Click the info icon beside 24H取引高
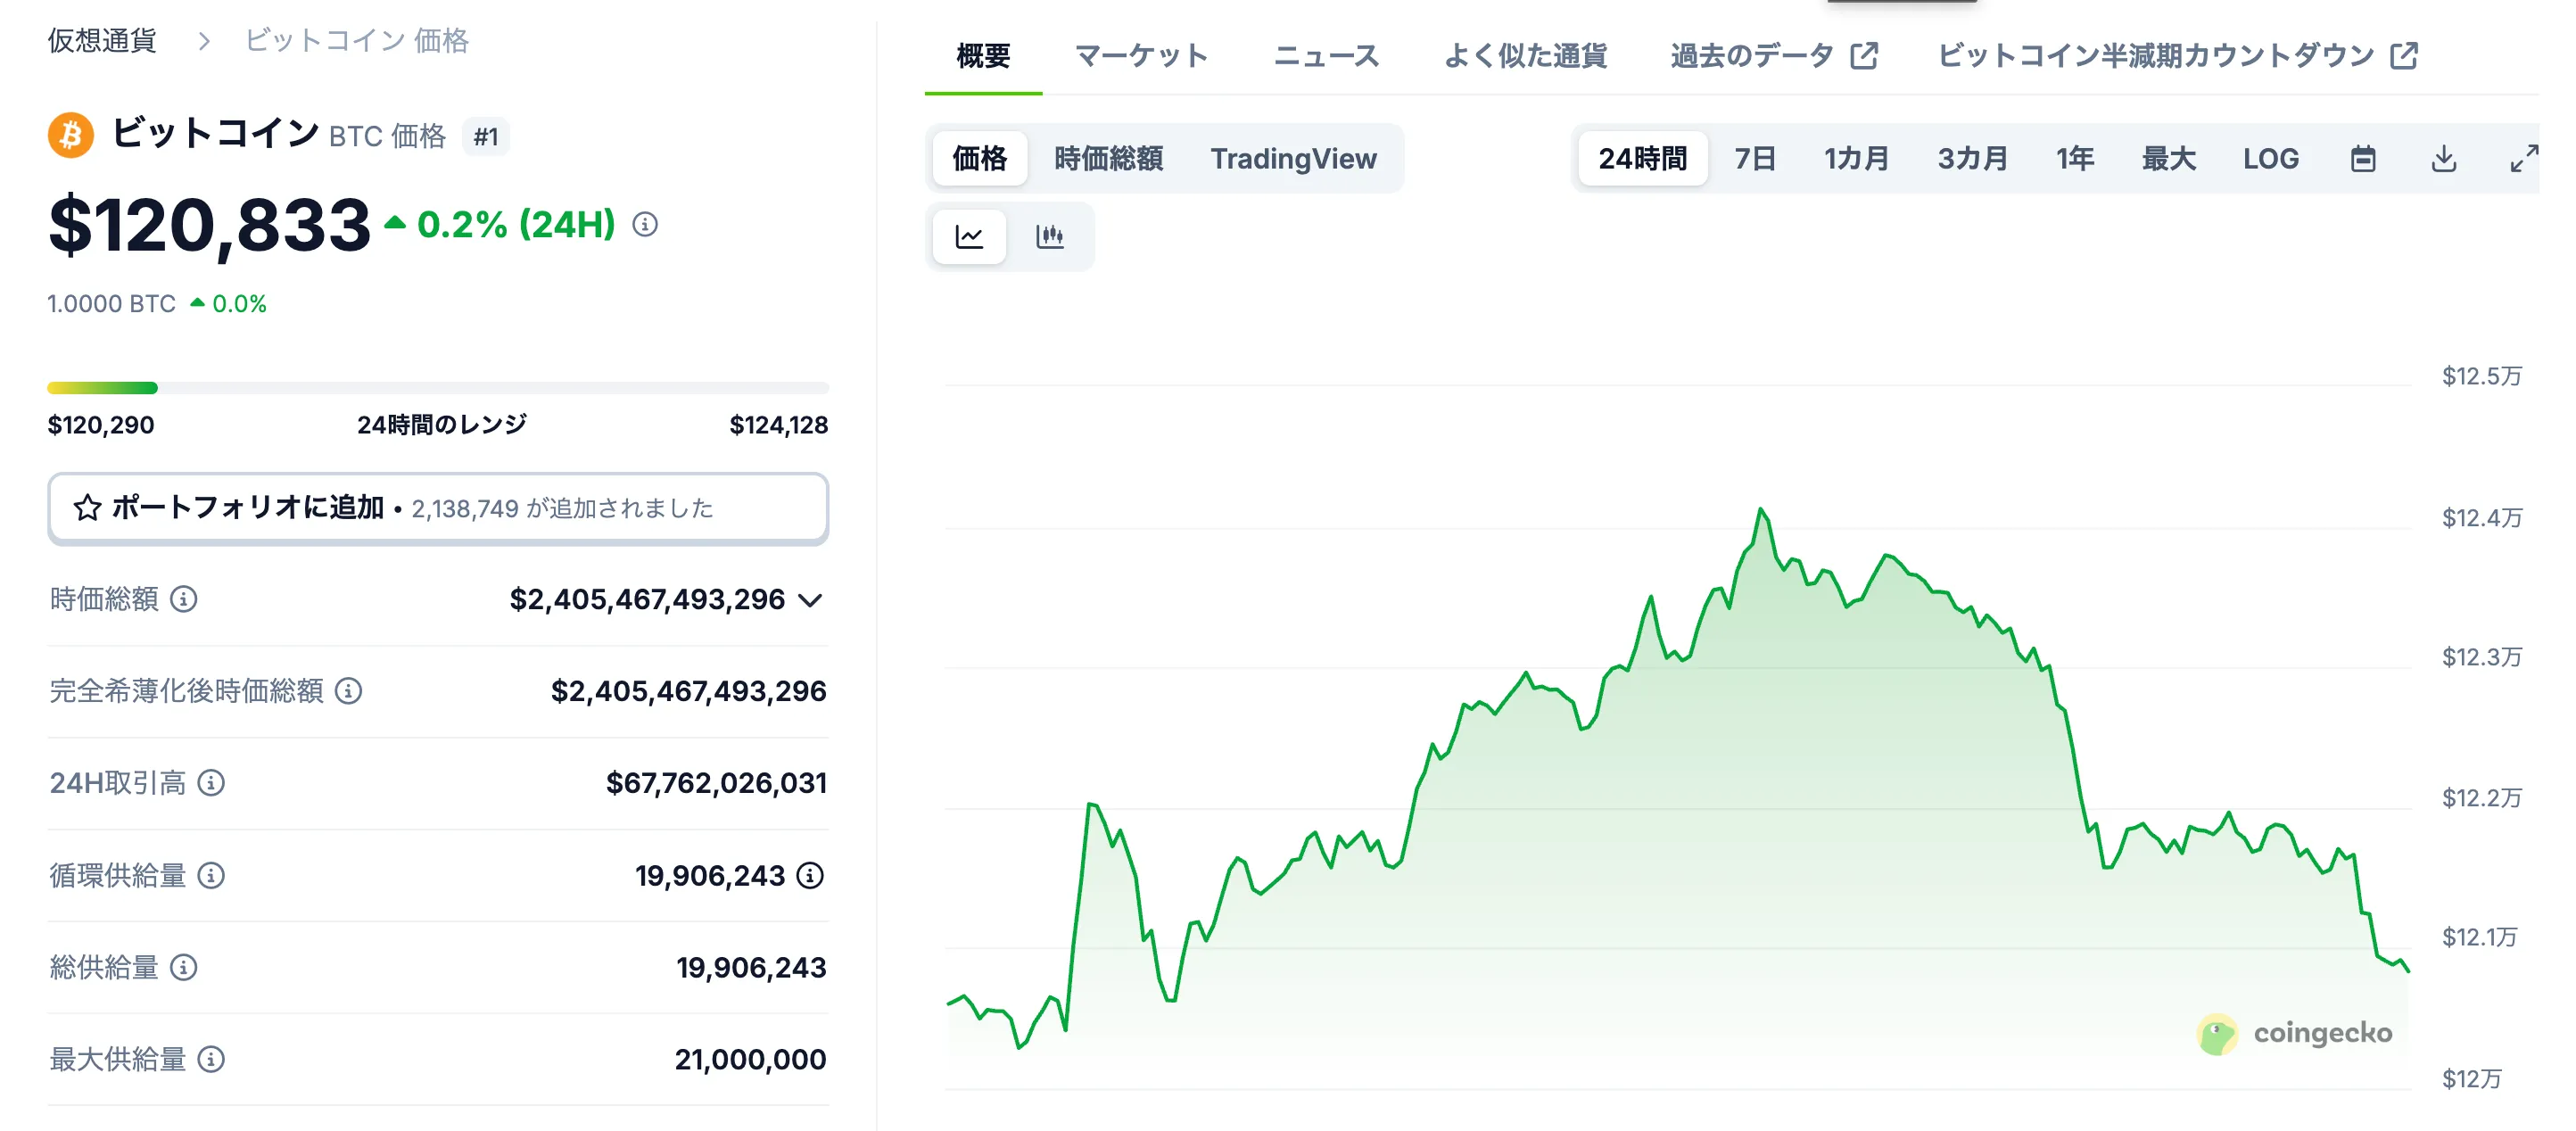The height and width of the screenshot is (1131, 2576). [211, 783]
